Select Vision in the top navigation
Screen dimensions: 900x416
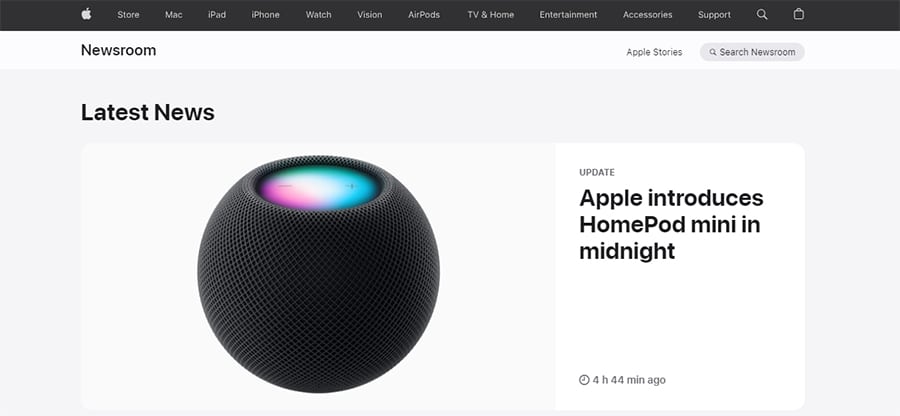click(370, 15)
